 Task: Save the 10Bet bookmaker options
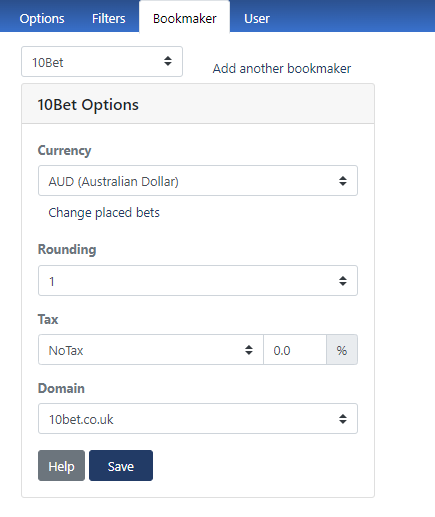pos(121,466)
